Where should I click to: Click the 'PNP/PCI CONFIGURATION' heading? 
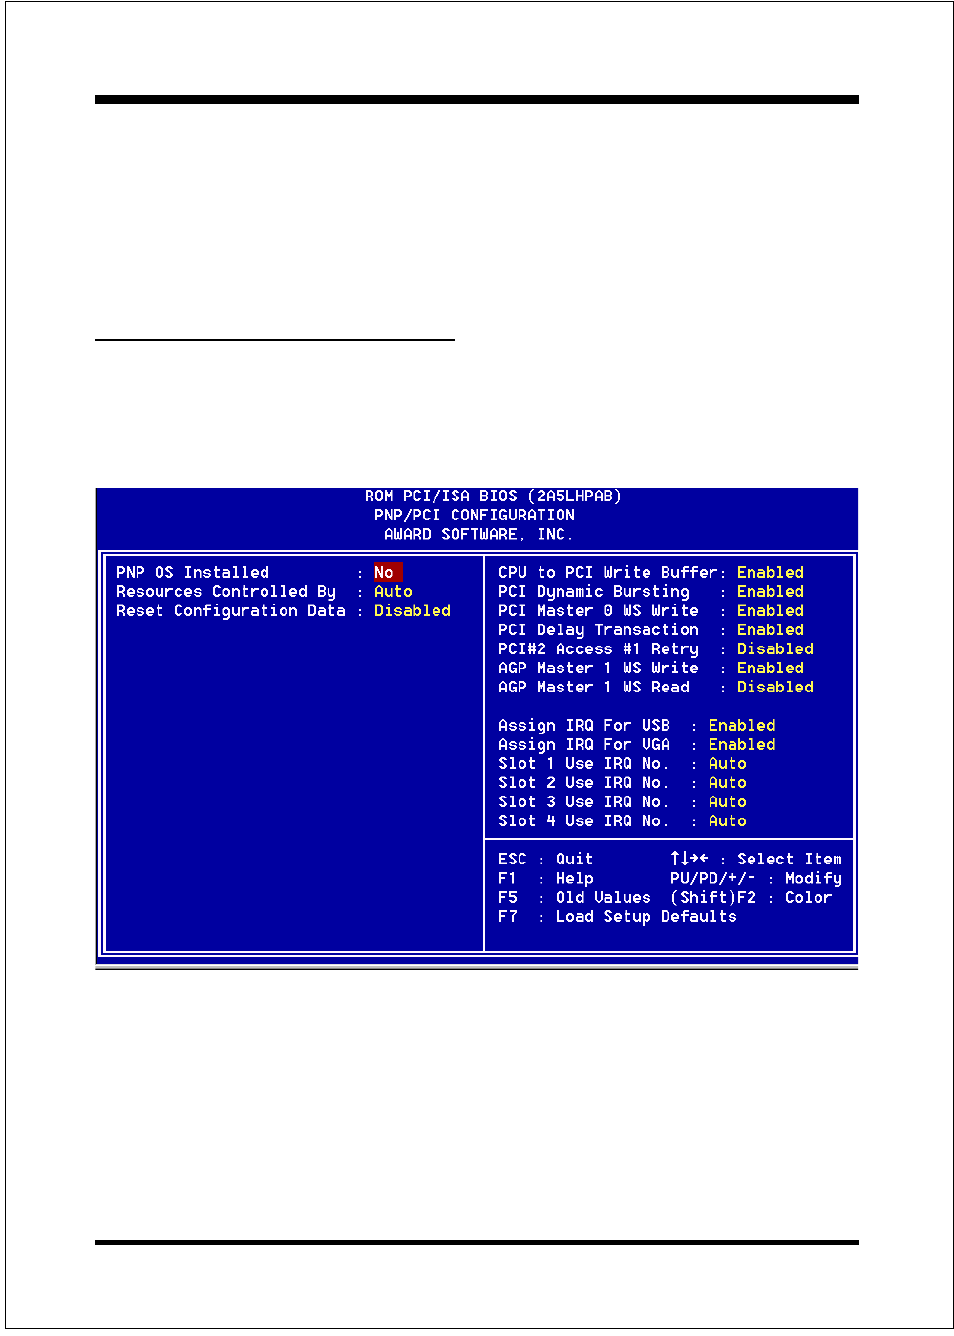point(474,514)
